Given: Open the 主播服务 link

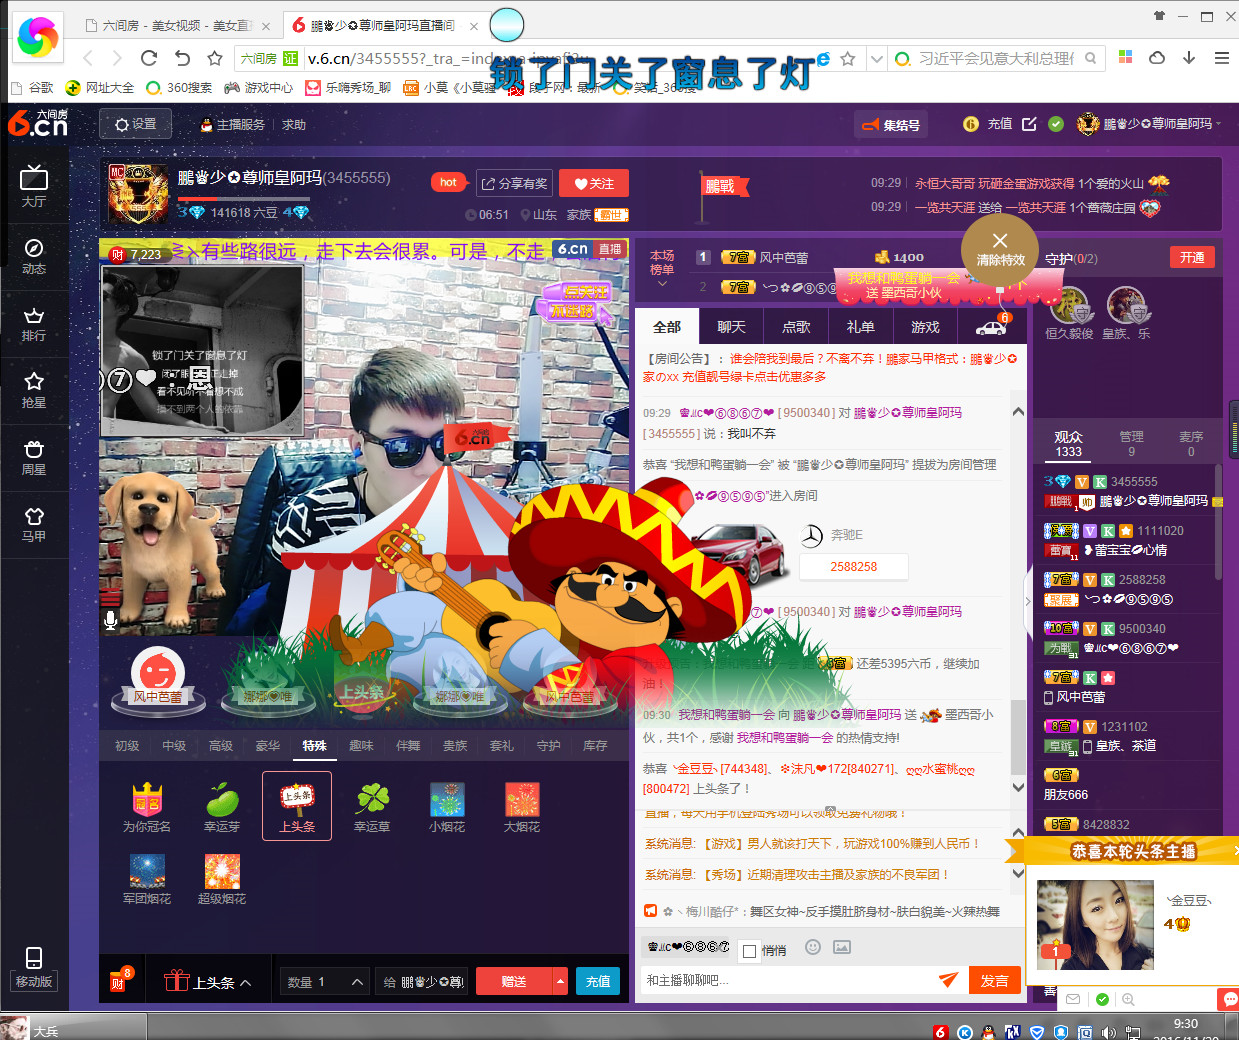Looking at the screenshot, I should 233,125.
